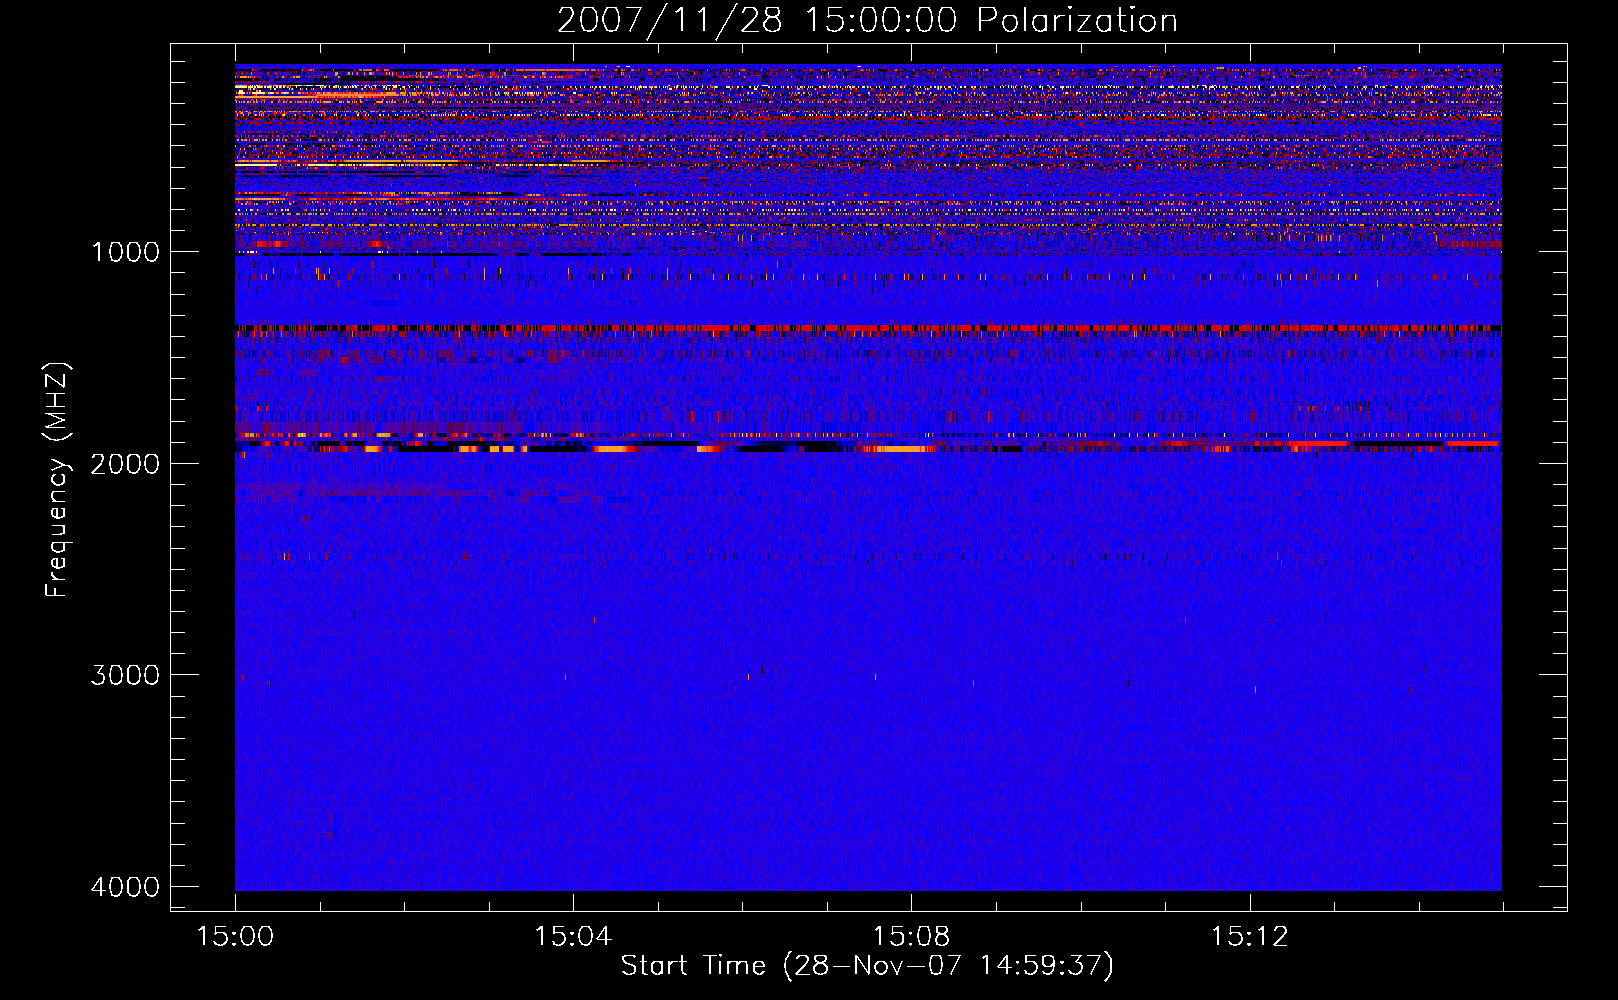Click the 'Frequency (MHZ)' y-axis label

tap(57, 480)
